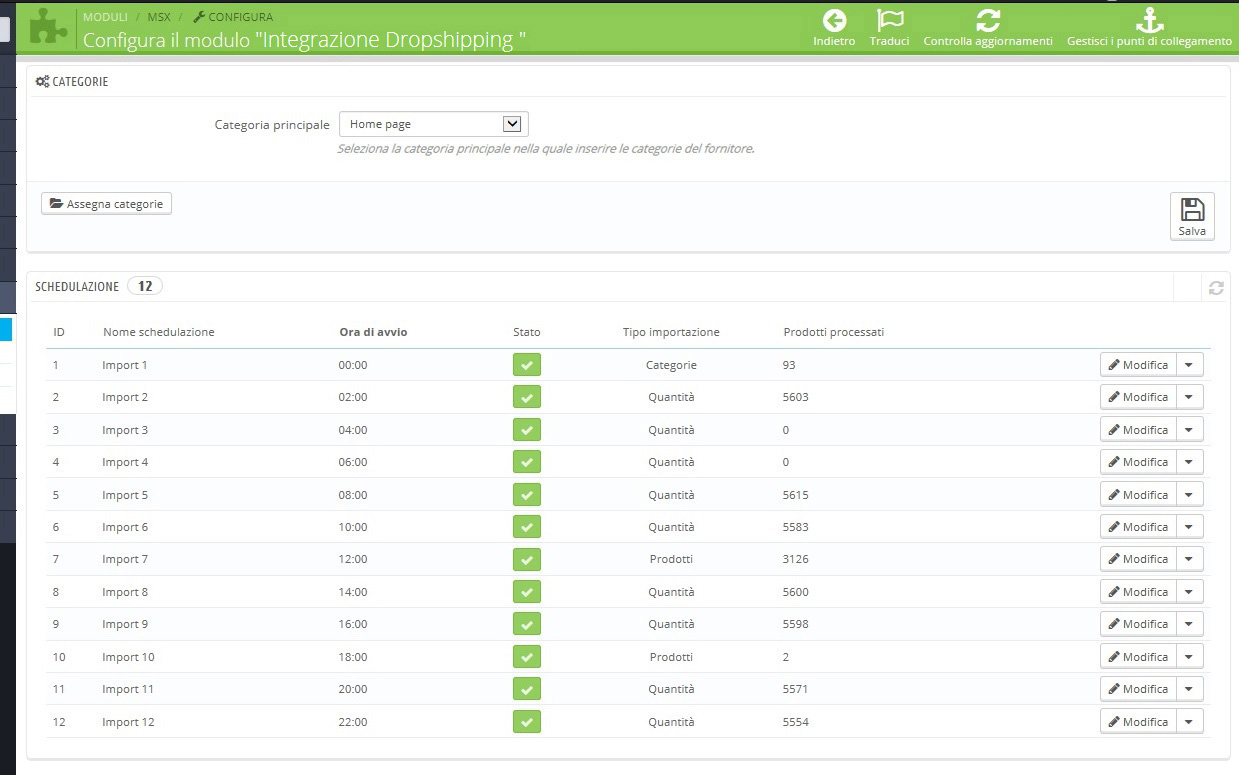Click Modifica for Import 5
1239x775 pixels.
point(1138,495)
